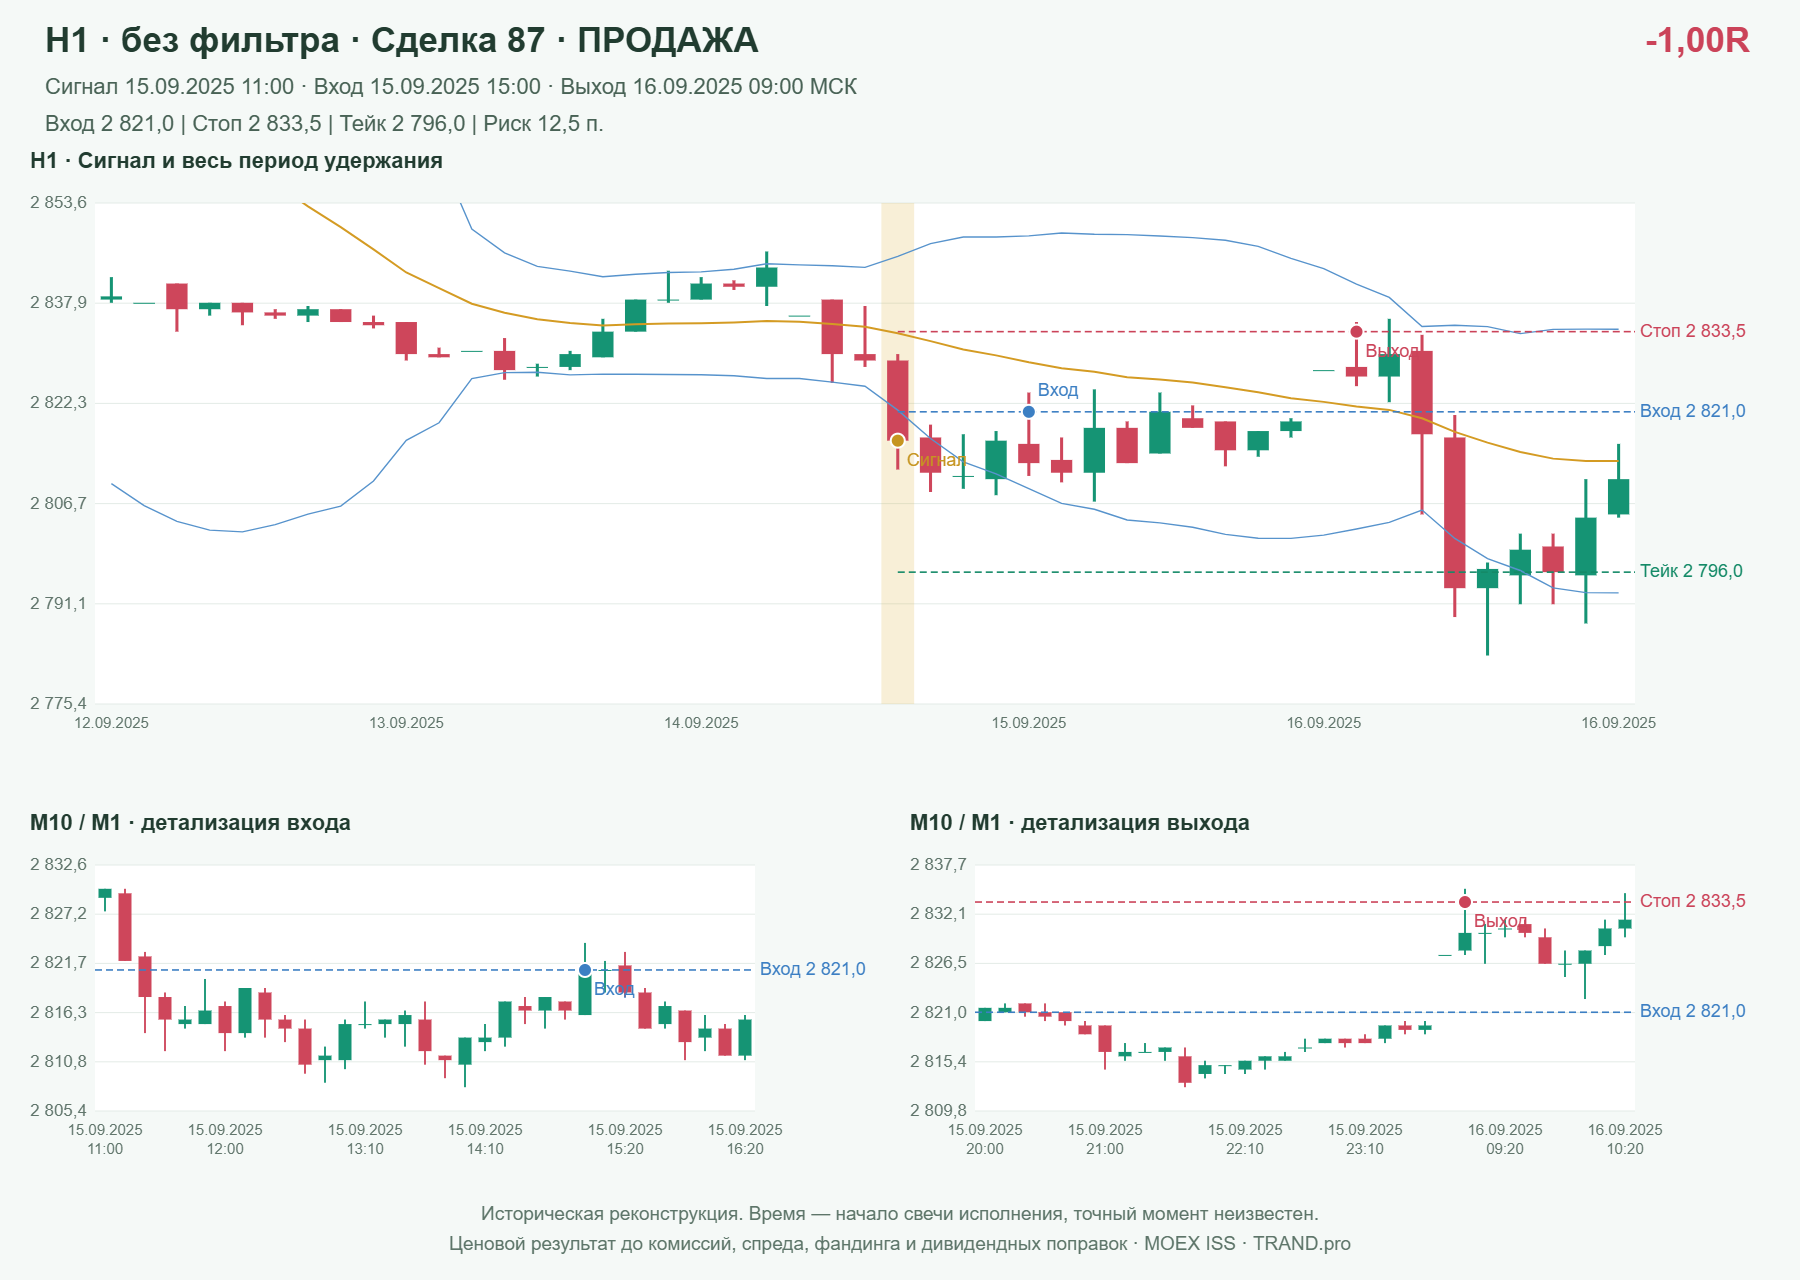This screenshot has width=1800, height=1280.
Task: Click the 2 837,9 price axis label
Action: (x=59, y=303)
